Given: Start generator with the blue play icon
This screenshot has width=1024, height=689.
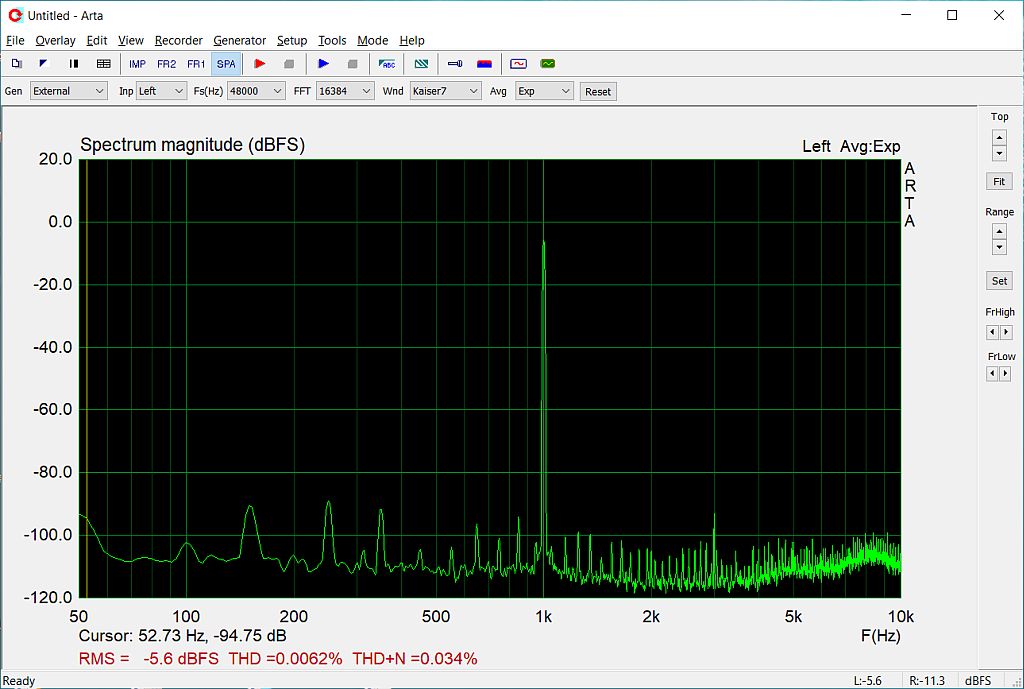Looking at the screenshot, I should [323, 63].
